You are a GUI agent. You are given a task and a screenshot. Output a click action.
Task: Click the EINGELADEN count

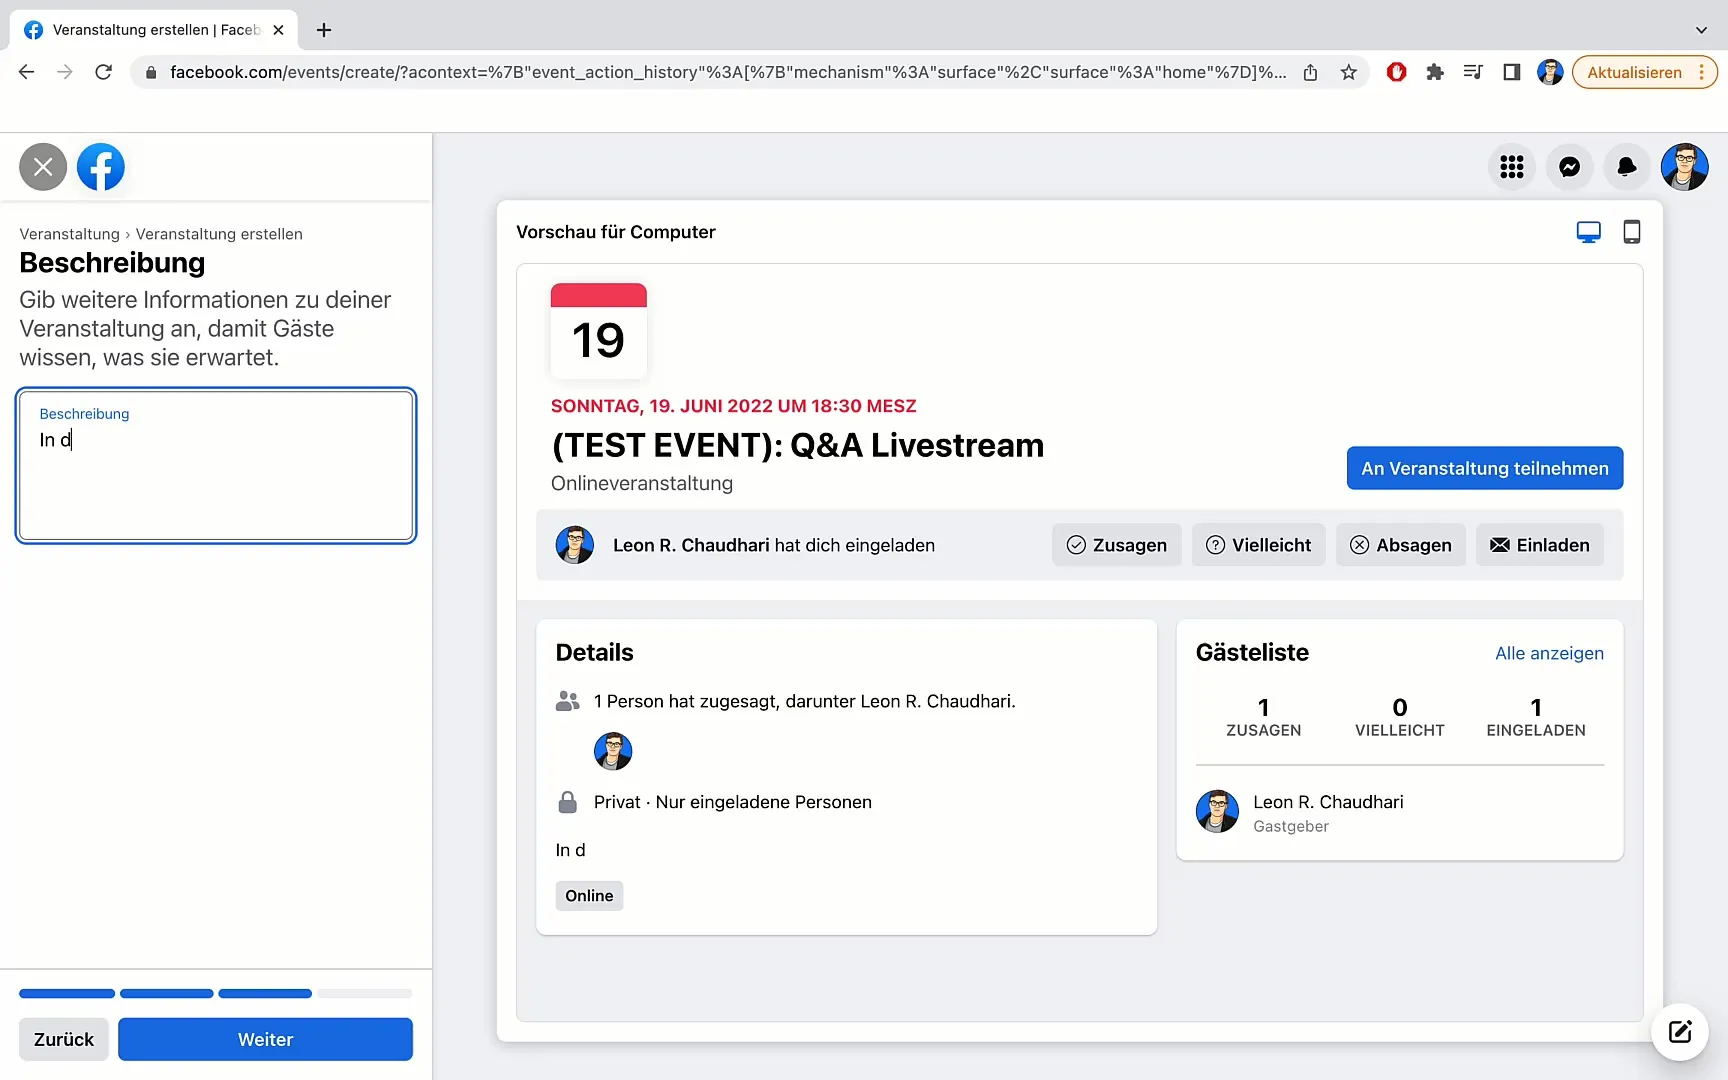1536,717
